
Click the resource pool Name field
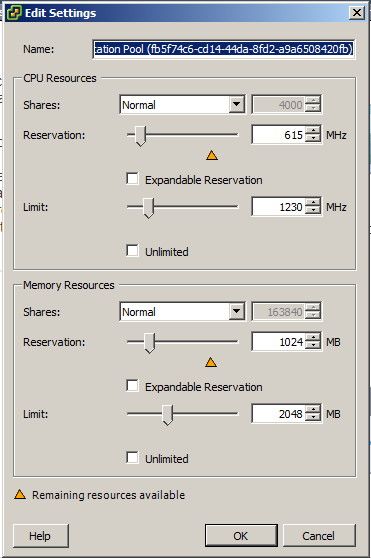pos(223,49)
